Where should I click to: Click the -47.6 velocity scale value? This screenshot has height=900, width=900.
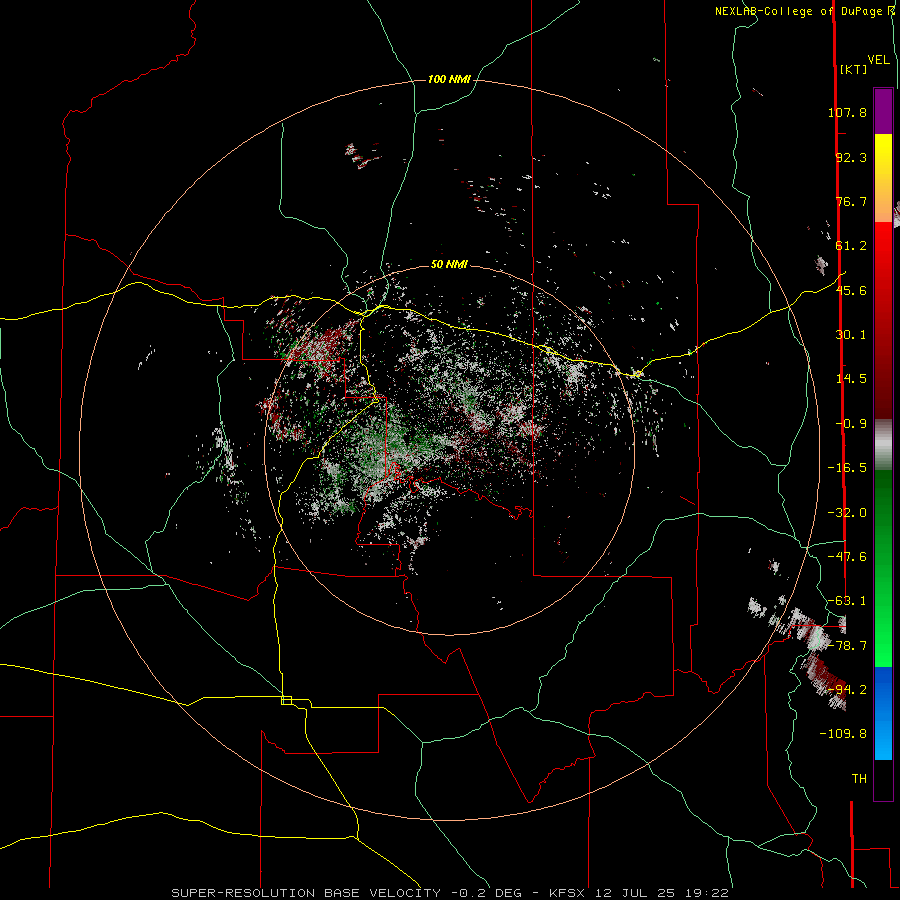847,557
